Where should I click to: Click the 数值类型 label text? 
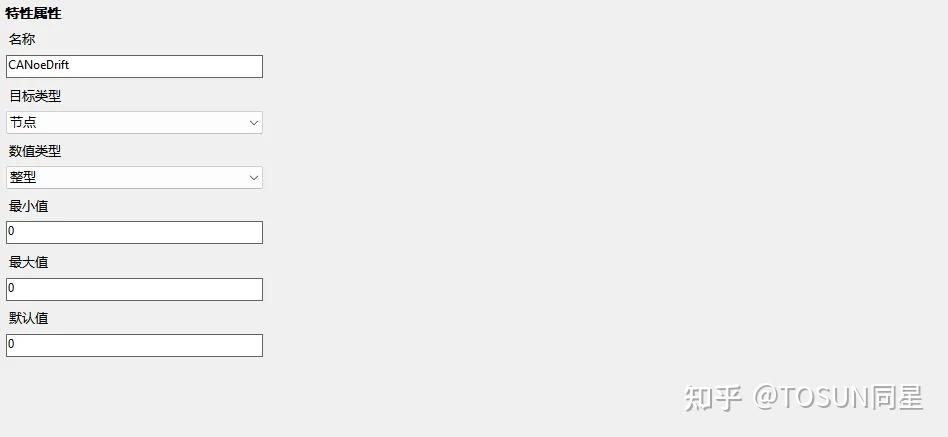[x=35, y=151]
